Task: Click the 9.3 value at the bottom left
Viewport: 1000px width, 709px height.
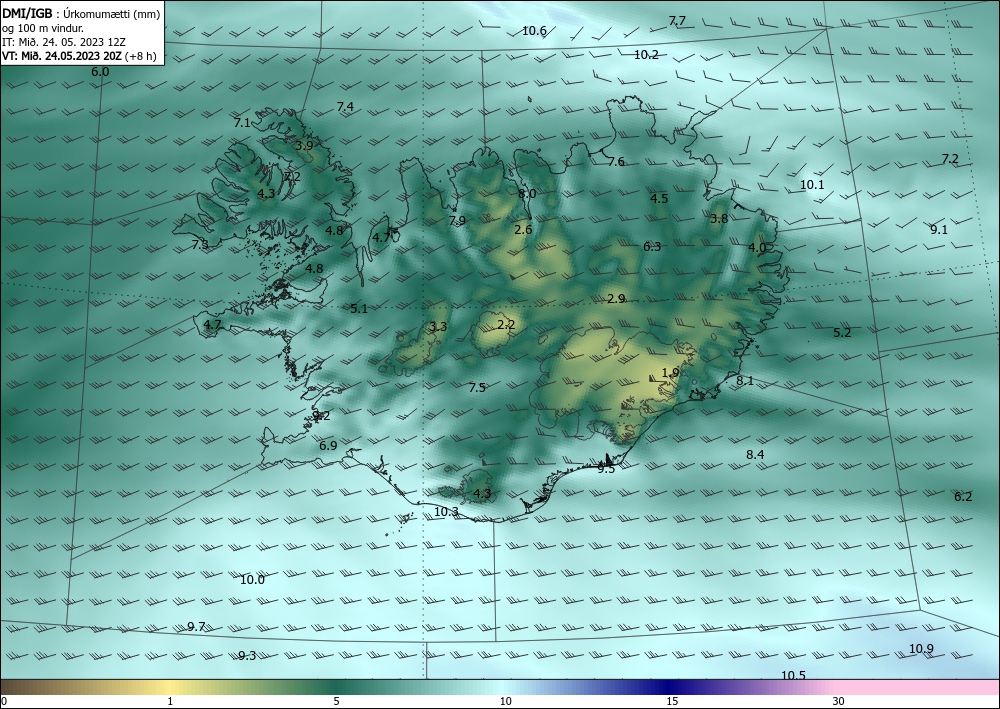Action: (247, 656)
